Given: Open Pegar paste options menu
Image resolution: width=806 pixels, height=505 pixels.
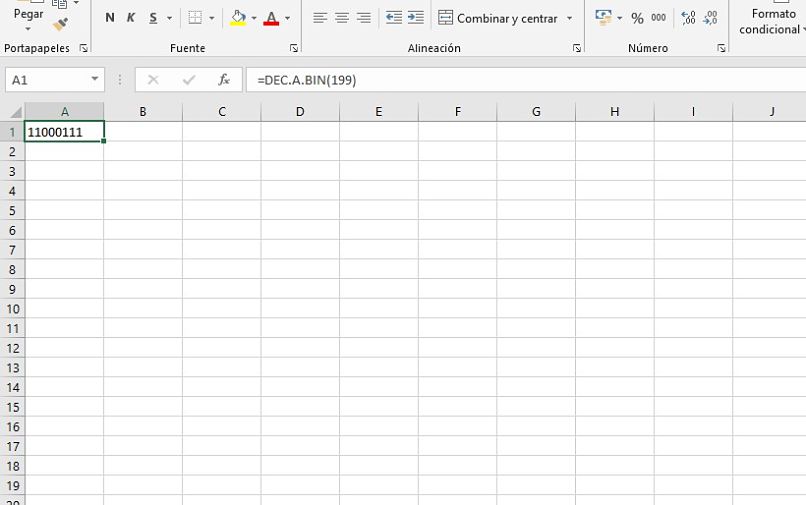Looking at the screenshot, I should pyautogui.click(x=28, y=21).
